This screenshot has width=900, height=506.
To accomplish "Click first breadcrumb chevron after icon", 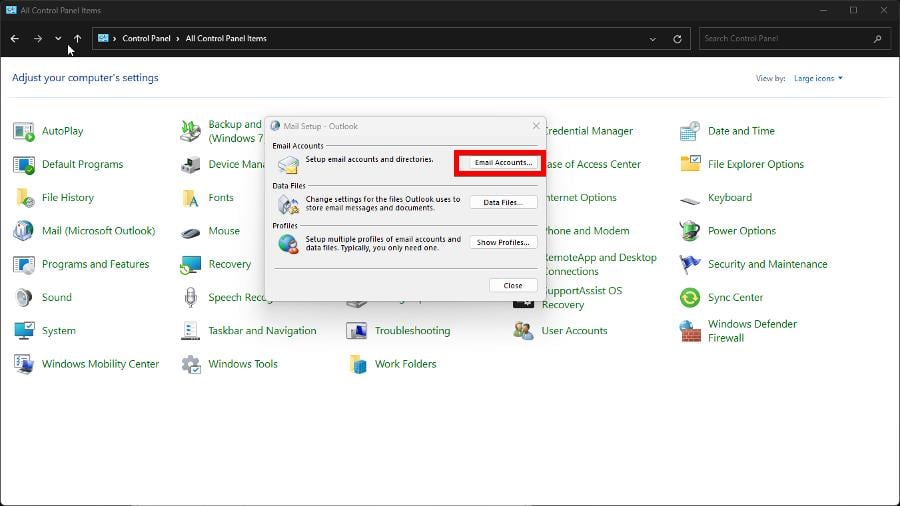I will [115, 38].
